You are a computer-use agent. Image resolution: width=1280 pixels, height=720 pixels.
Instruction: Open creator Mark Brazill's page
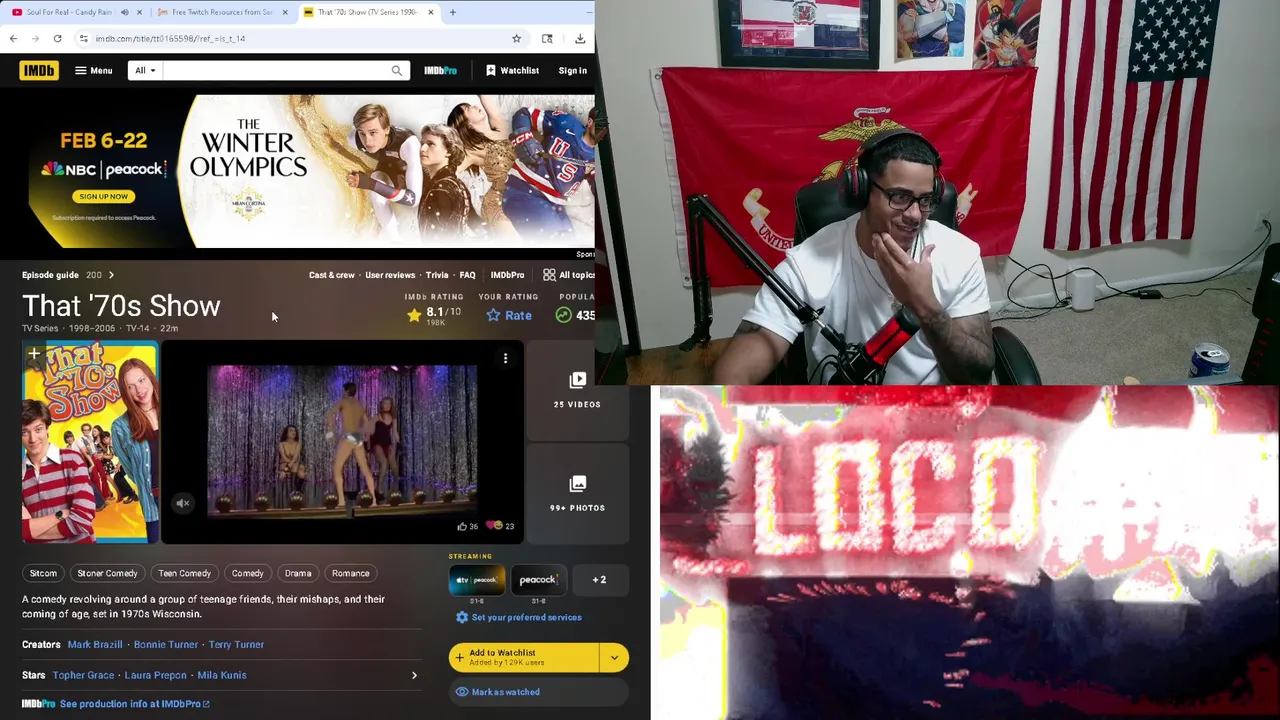pyautogui.click(x=95, y=645)
